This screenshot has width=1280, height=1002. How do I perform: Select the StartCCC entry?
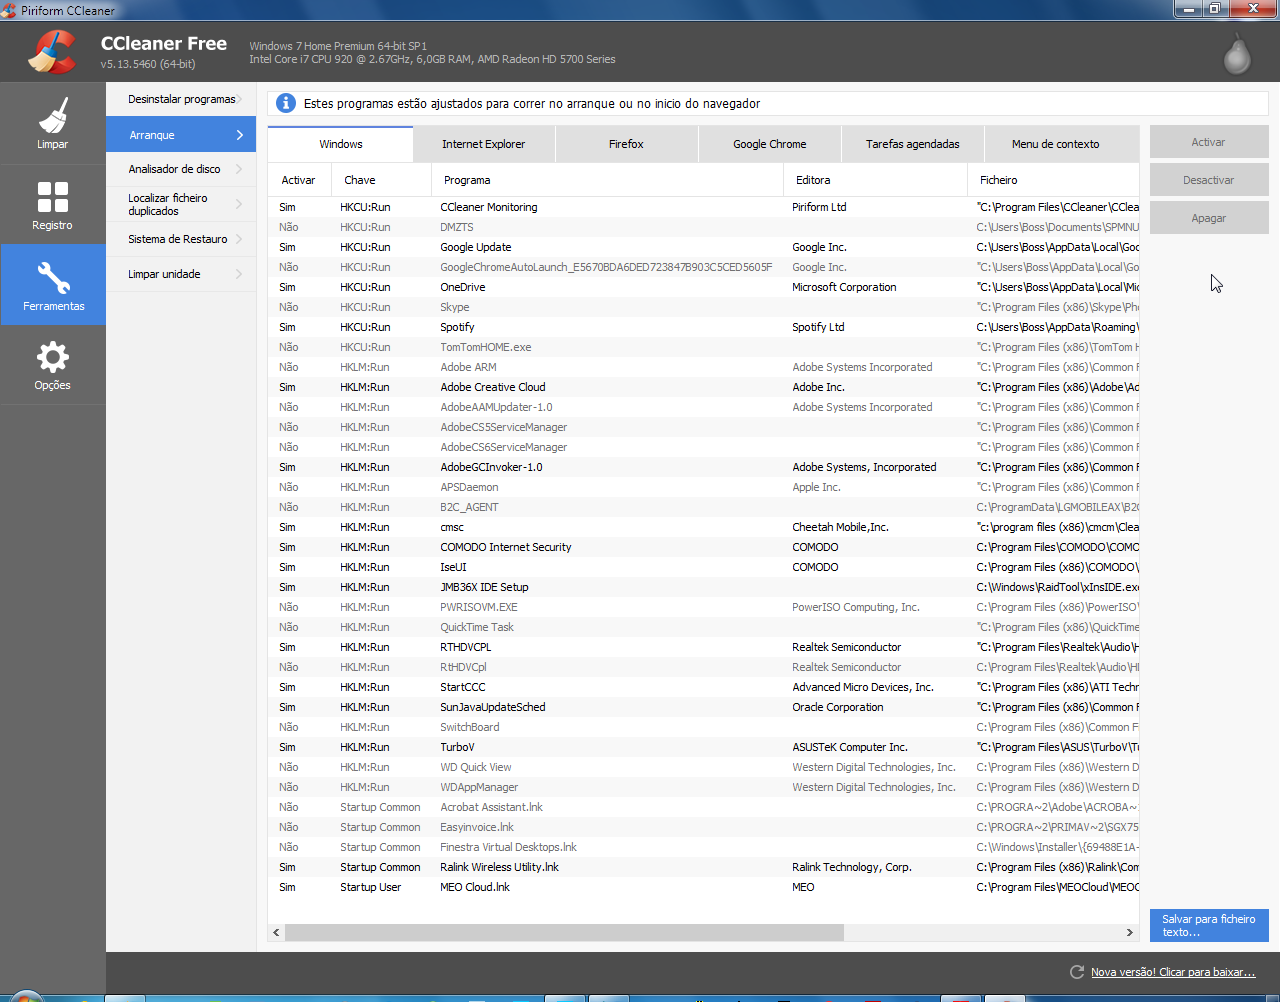pos(703,687)
